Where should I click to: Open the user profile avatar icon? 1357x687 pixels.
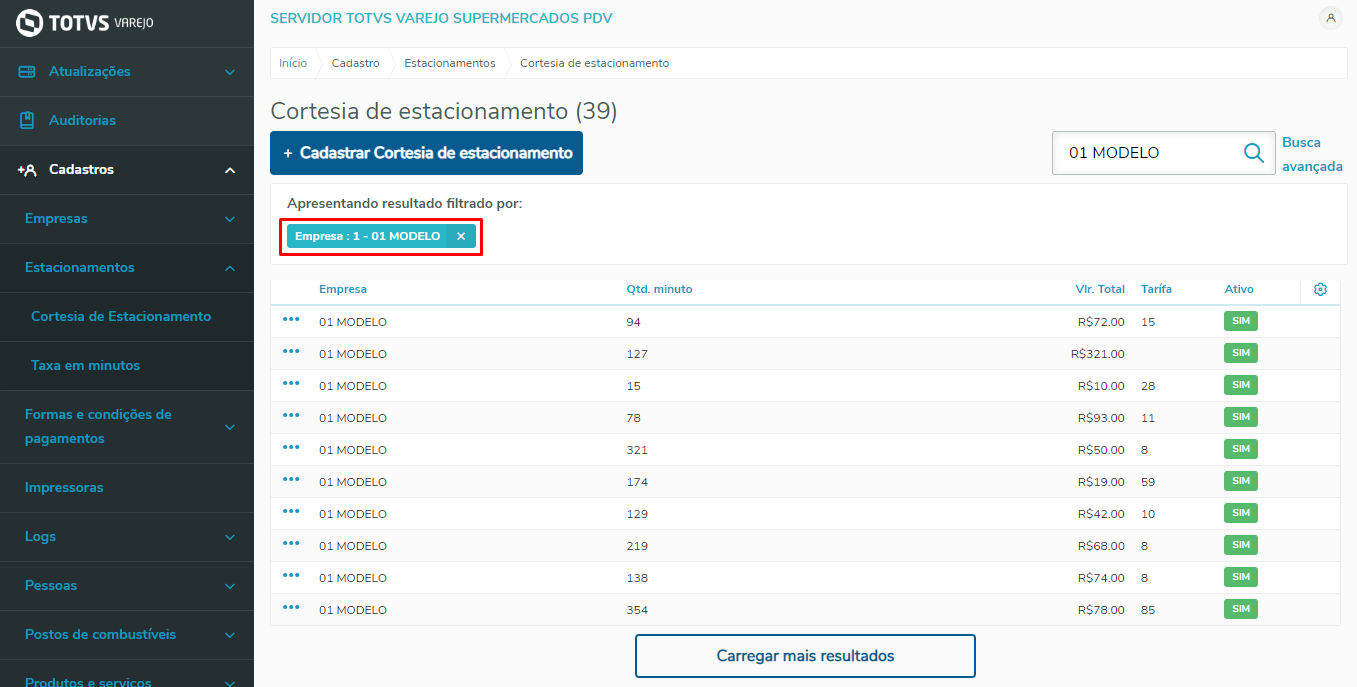pyautogui.click(x=1330, y=18)
